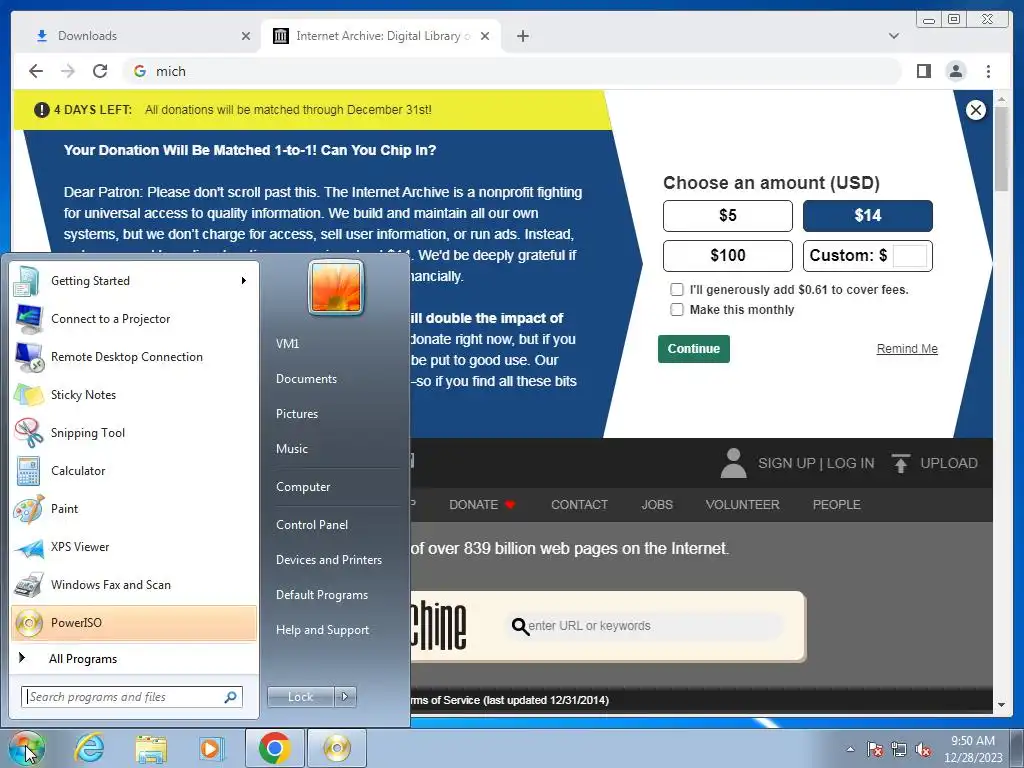Reload the current page
Viewport: 1024px width, 768px height.
pos(100,71)
